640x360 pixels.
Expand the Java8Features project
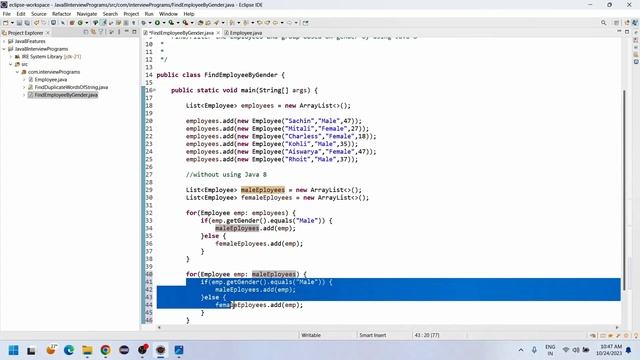pyautogui.click(x=4, y=41)
